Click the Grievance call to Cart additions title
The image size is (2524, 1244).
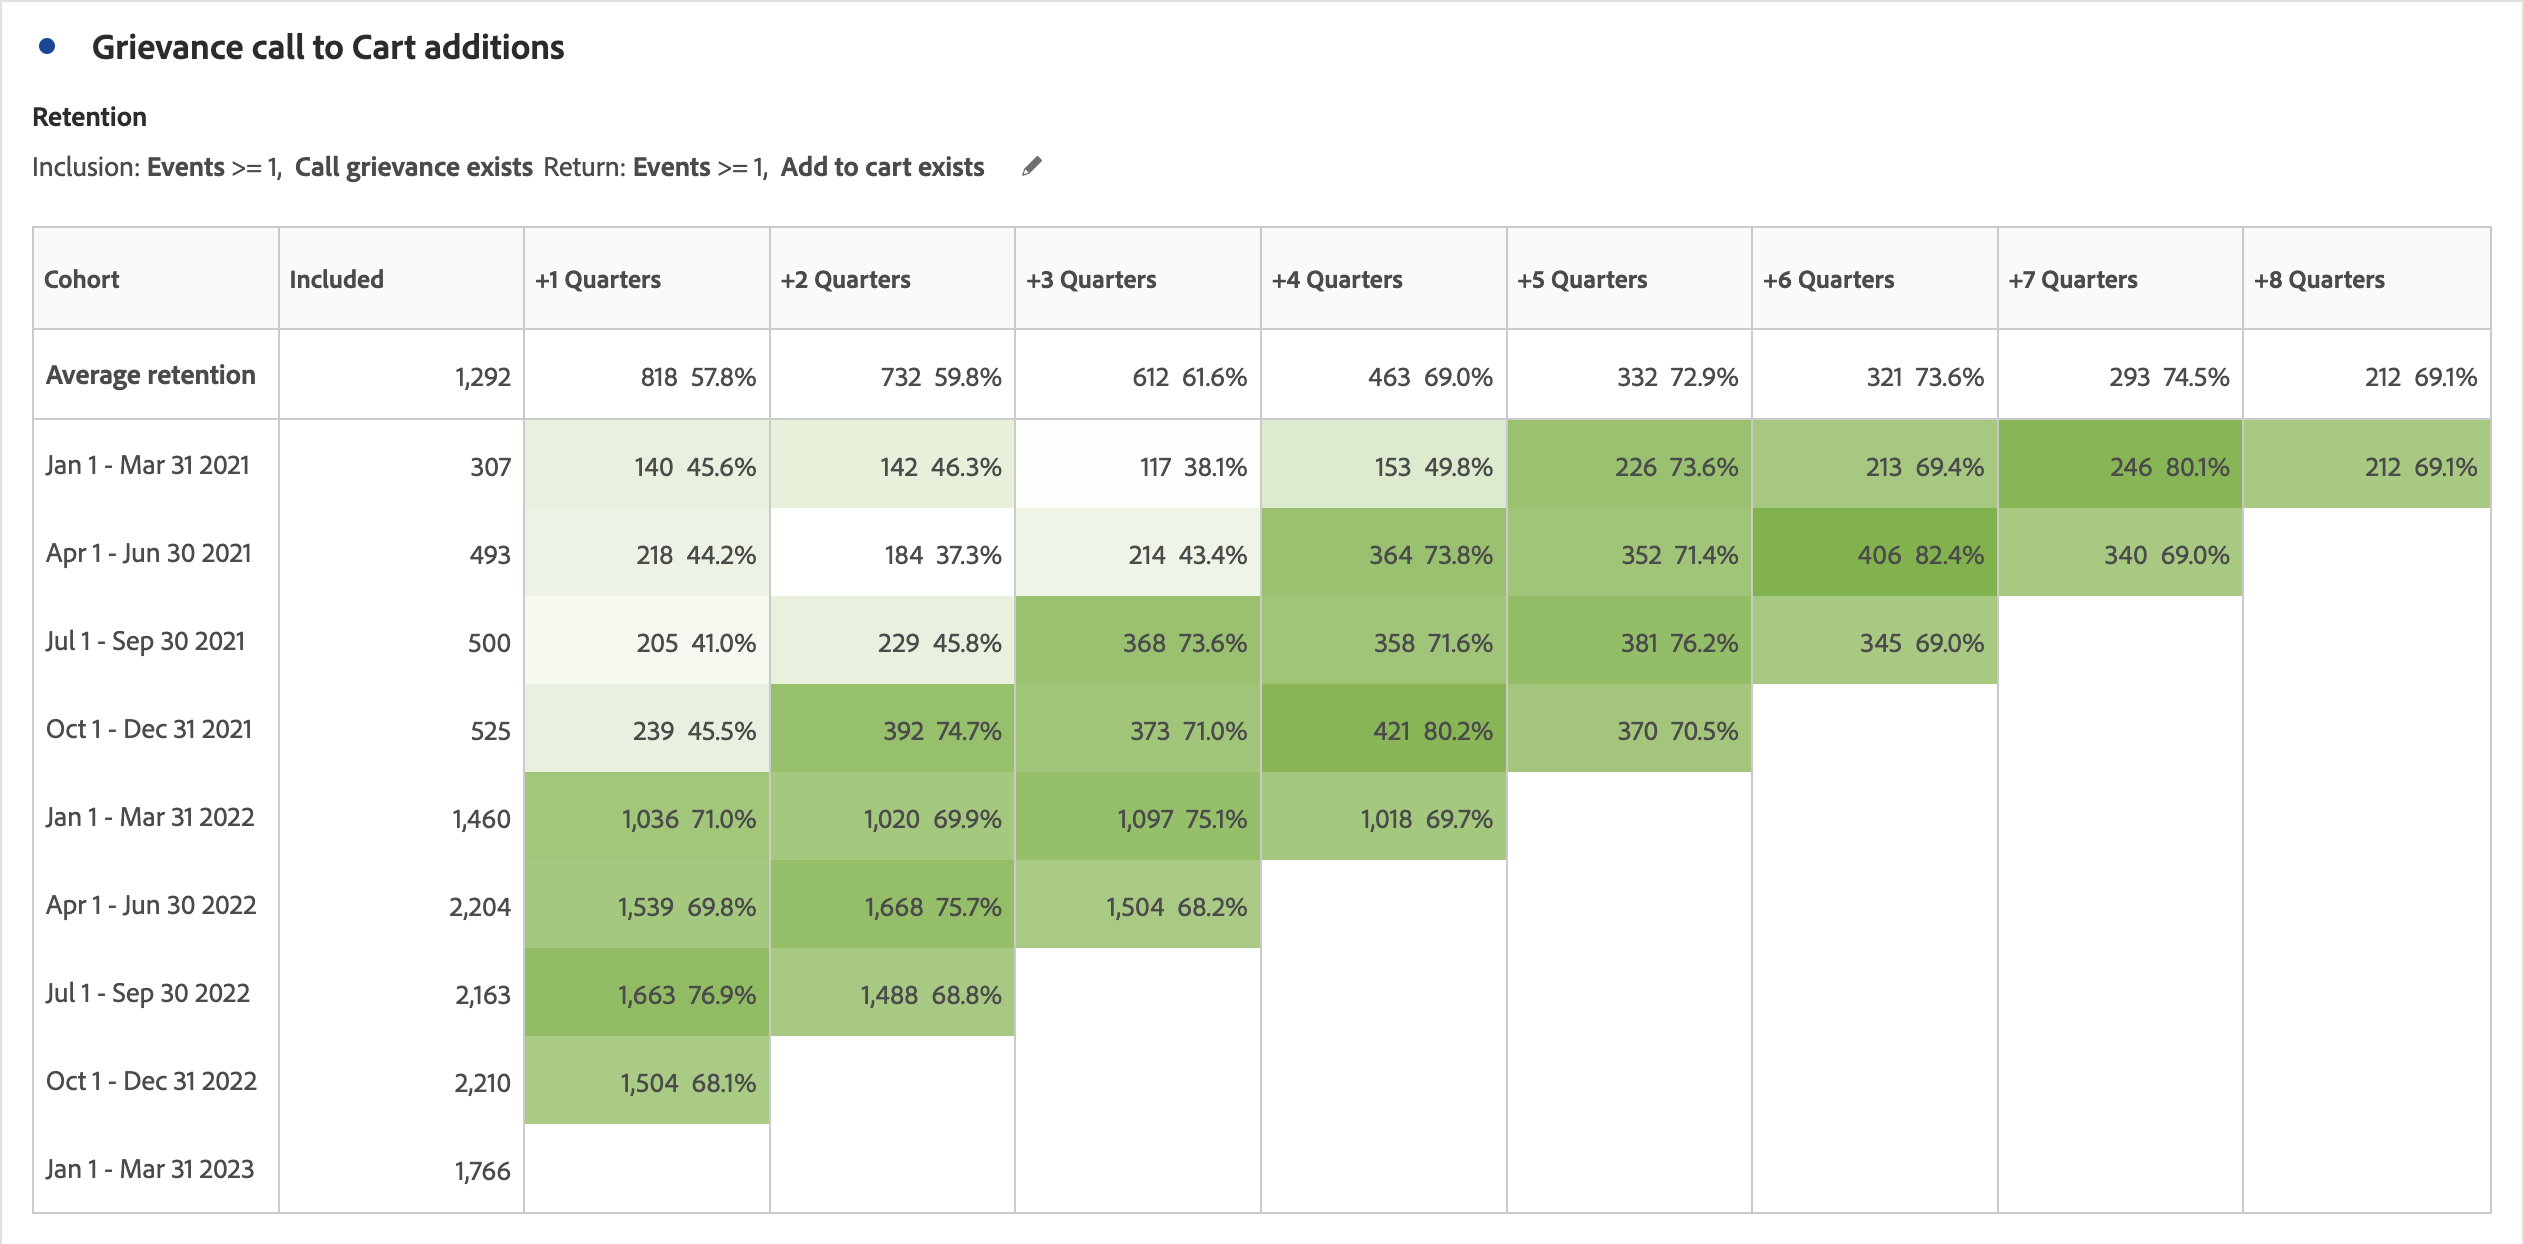tap(328, 47)
